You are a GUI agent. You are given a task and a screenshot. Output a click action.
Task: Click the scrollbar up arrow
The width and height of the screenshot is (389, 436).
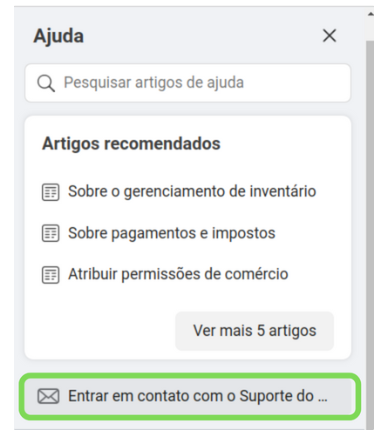[370, 14]
